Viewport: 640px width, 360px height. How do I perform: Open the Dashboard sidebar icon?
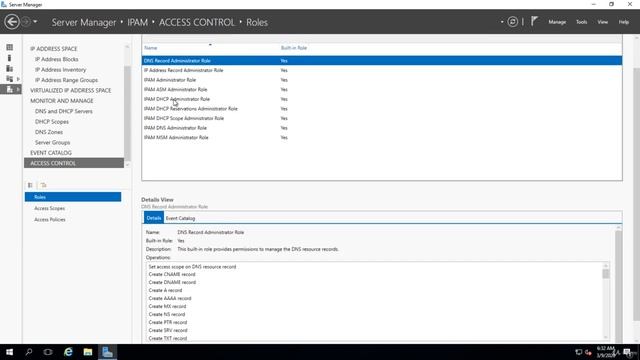coord(9,47)
